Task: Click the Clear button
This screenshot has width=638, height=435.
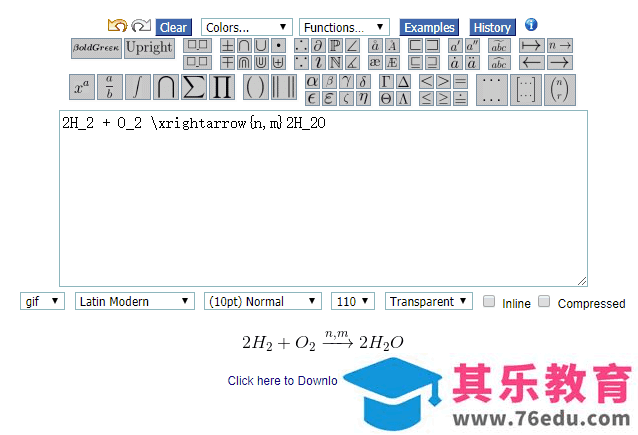Action: [173, 27]
